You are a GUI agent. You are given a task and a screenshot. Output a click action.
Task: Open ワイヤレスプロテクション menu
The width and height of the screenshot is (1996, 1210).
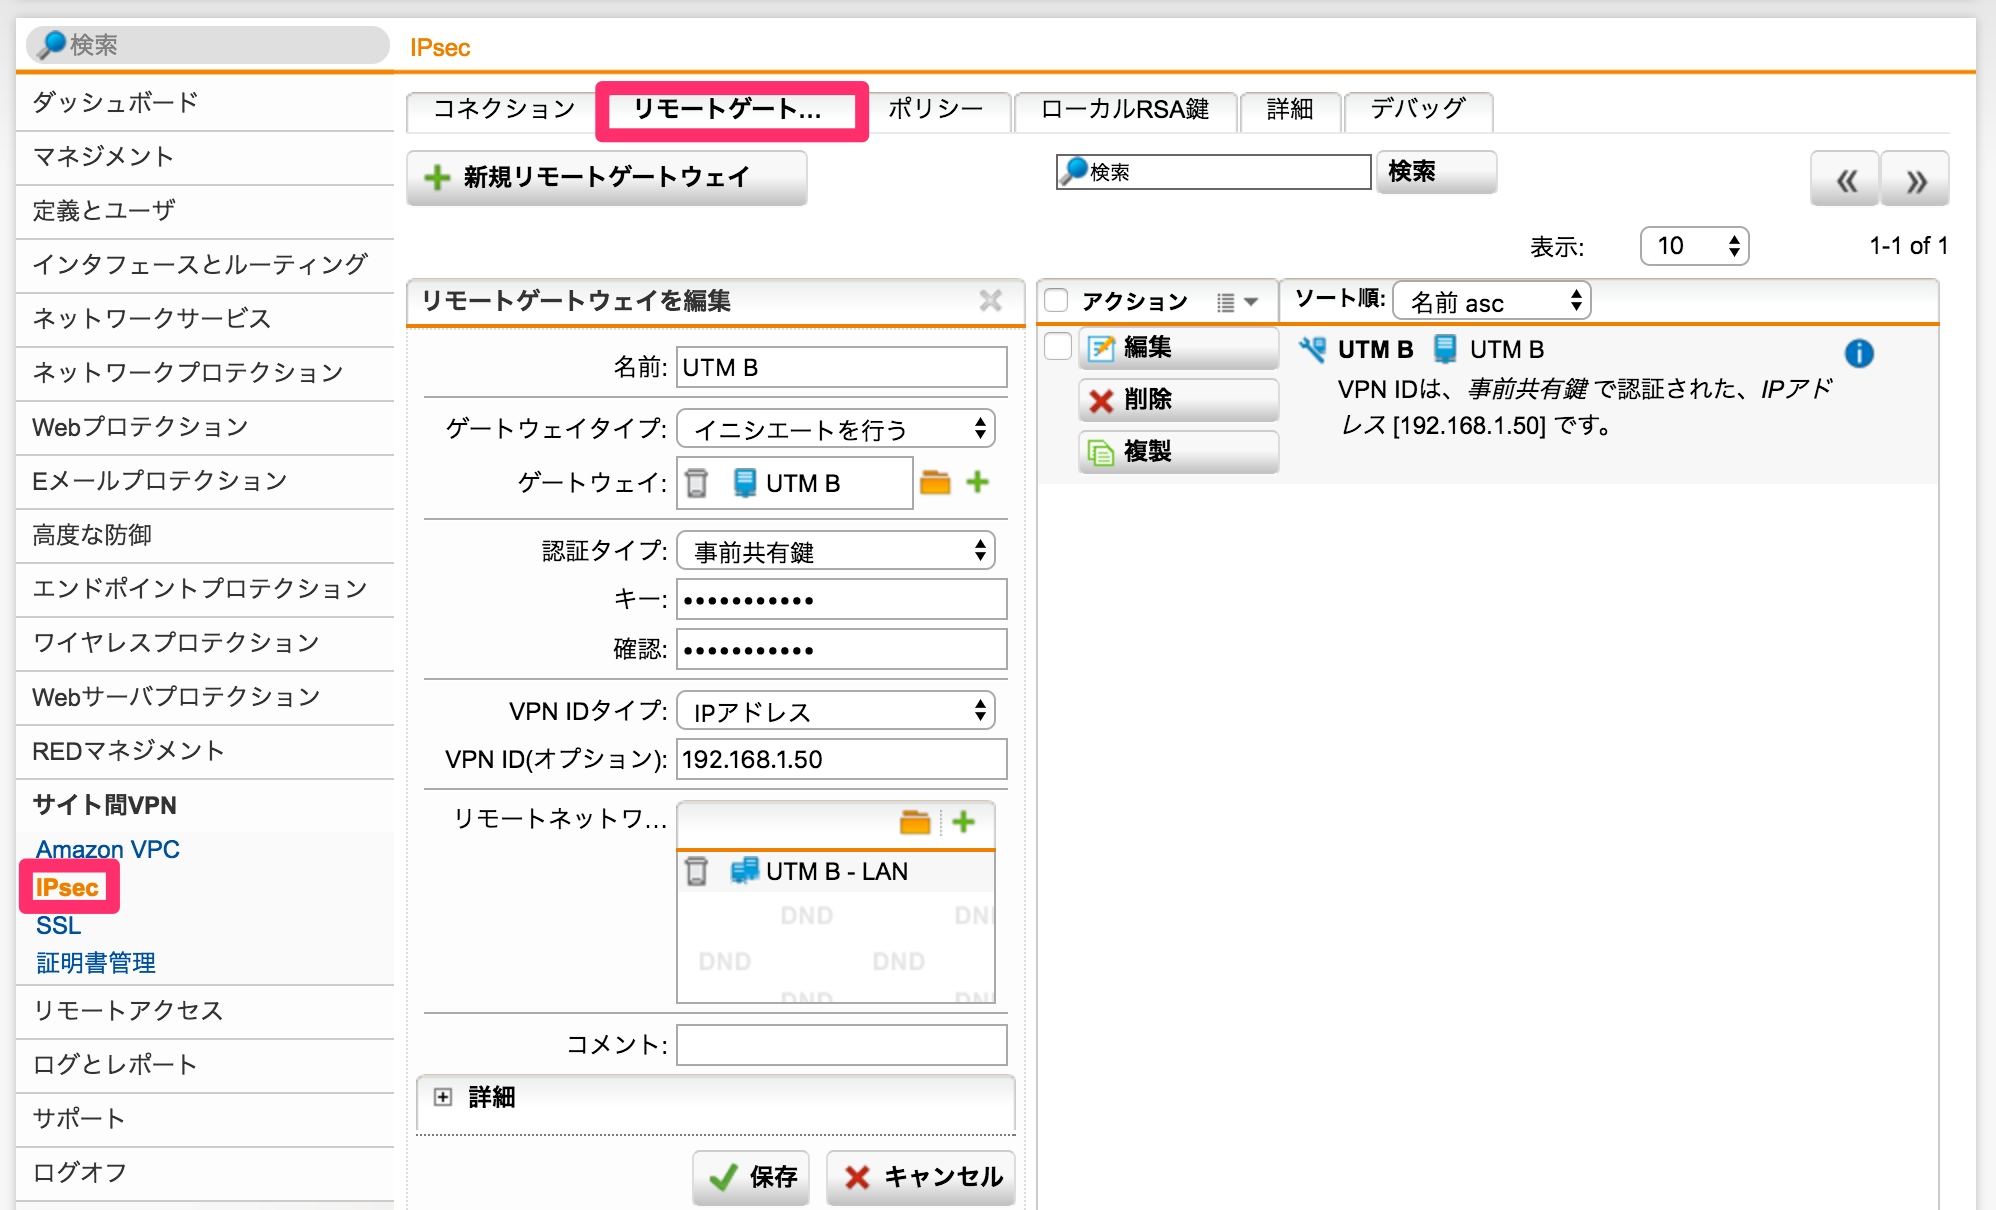205,643
